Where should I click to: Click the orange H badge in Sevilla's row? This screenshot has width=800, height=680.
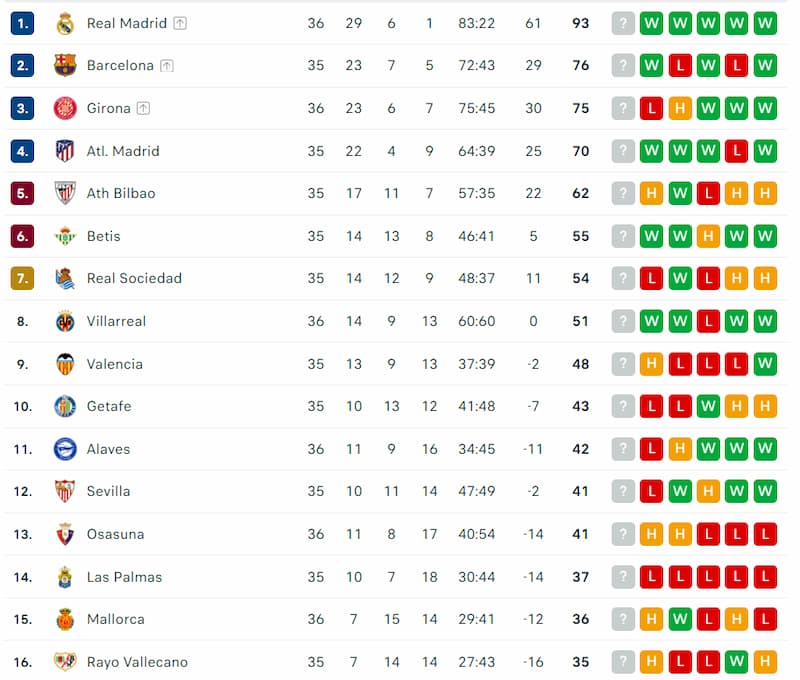click(x=708, y=491)
